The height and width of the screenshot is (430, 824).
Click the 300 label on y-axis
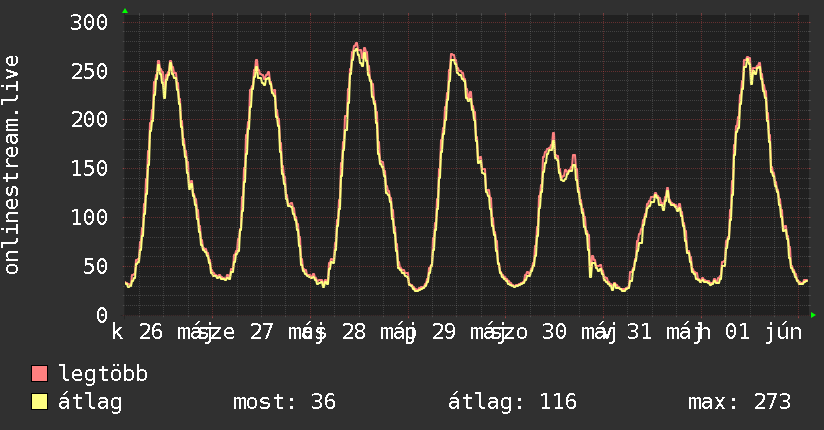coord(89,23)
